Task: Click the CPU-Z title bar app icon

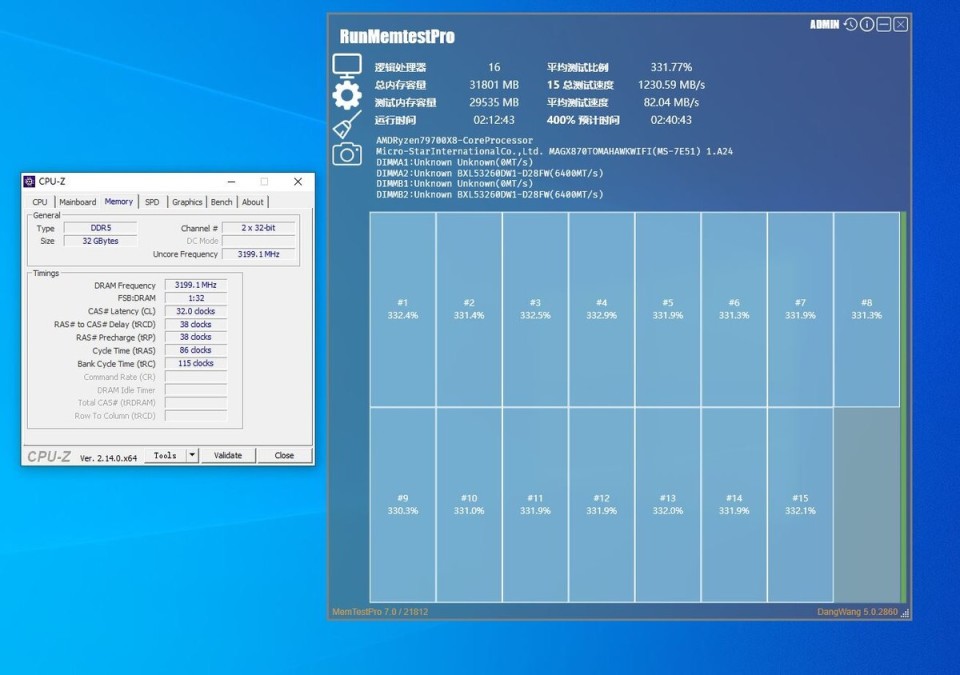Action: (x=29, y=182)
